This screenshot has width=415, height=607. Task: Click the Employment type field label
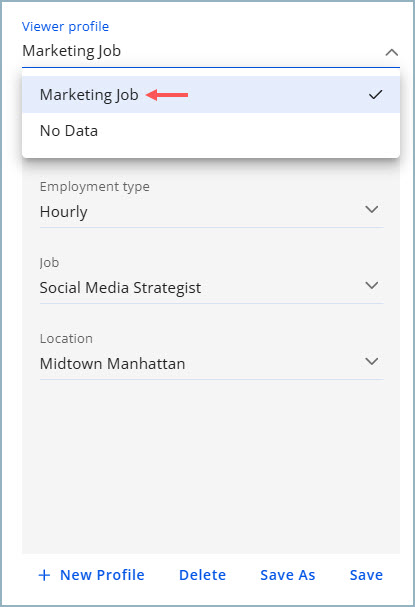94,187
